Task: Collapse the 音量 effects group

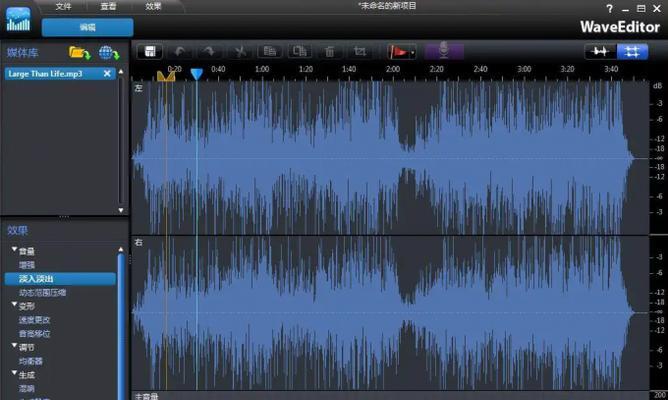Action: (14, 250)
